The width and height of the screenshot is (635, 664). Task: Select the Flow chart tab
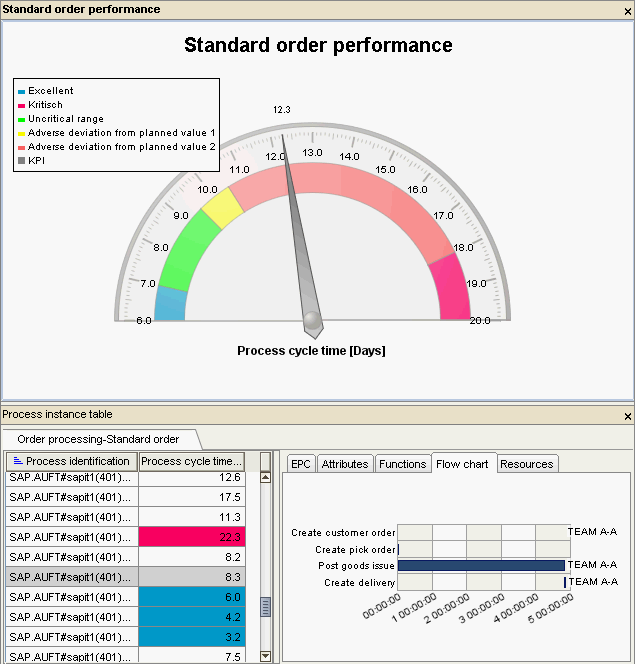click(x=463, y=464)
